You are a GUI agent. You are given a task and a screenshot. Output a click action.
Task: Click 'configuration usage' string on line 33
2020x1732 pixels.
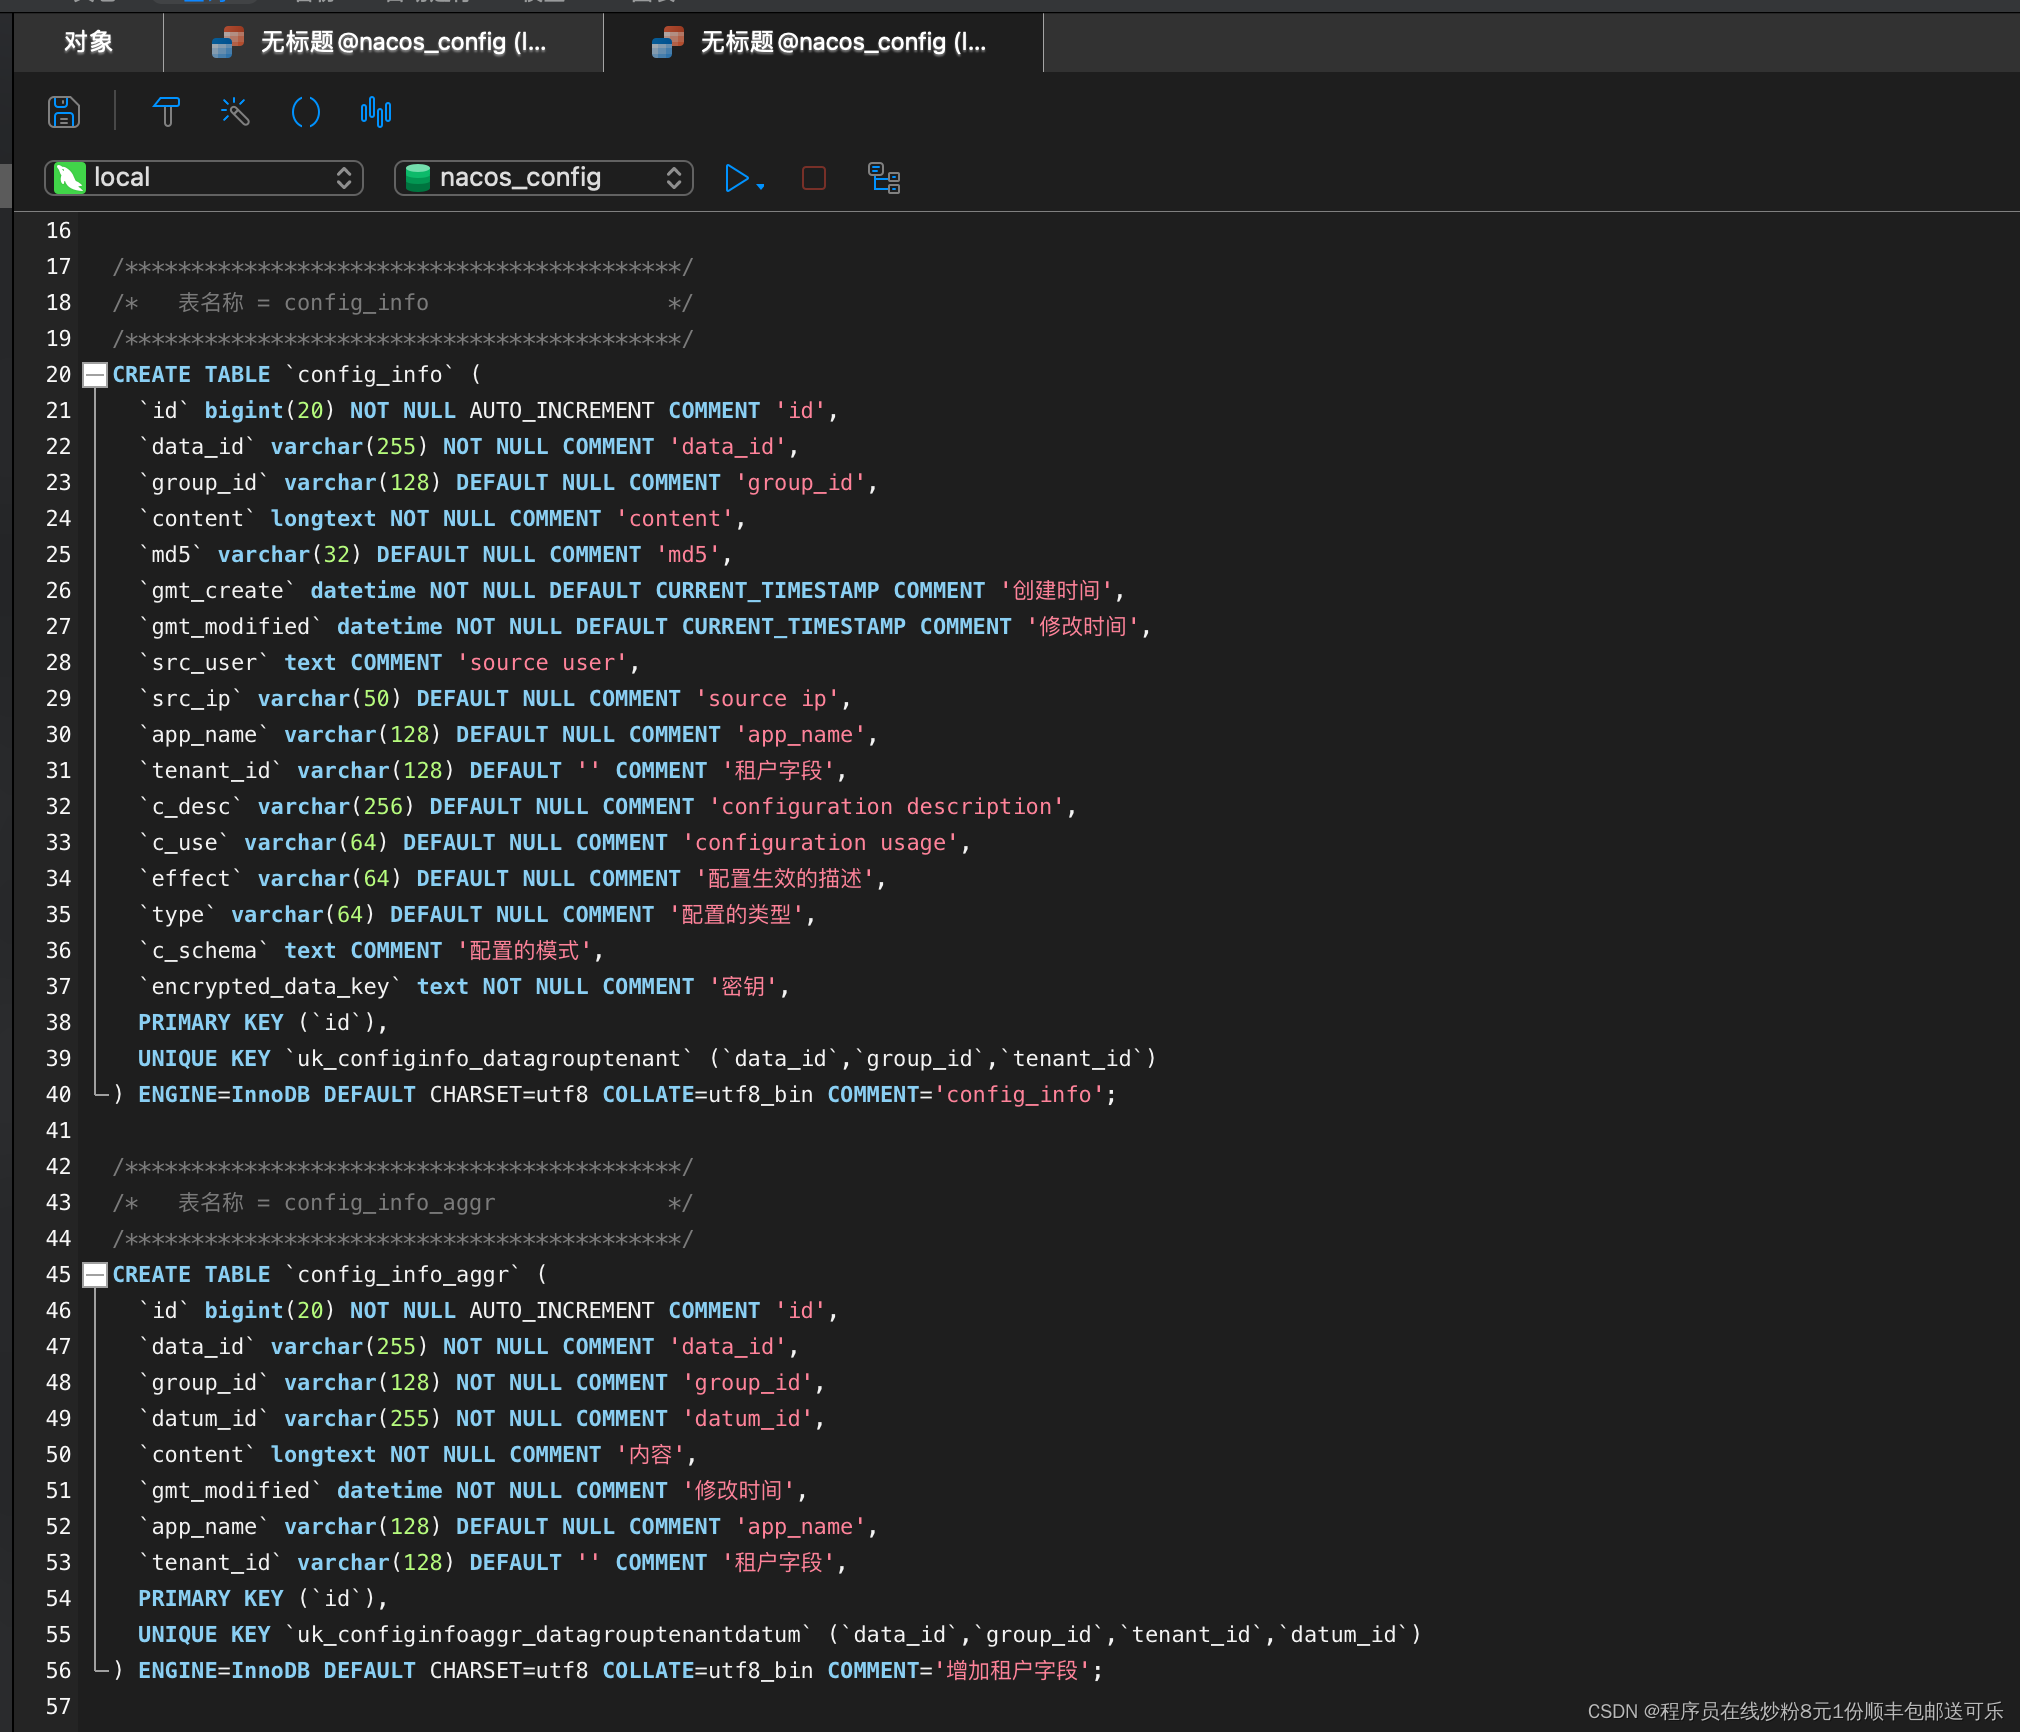[820, 843]
